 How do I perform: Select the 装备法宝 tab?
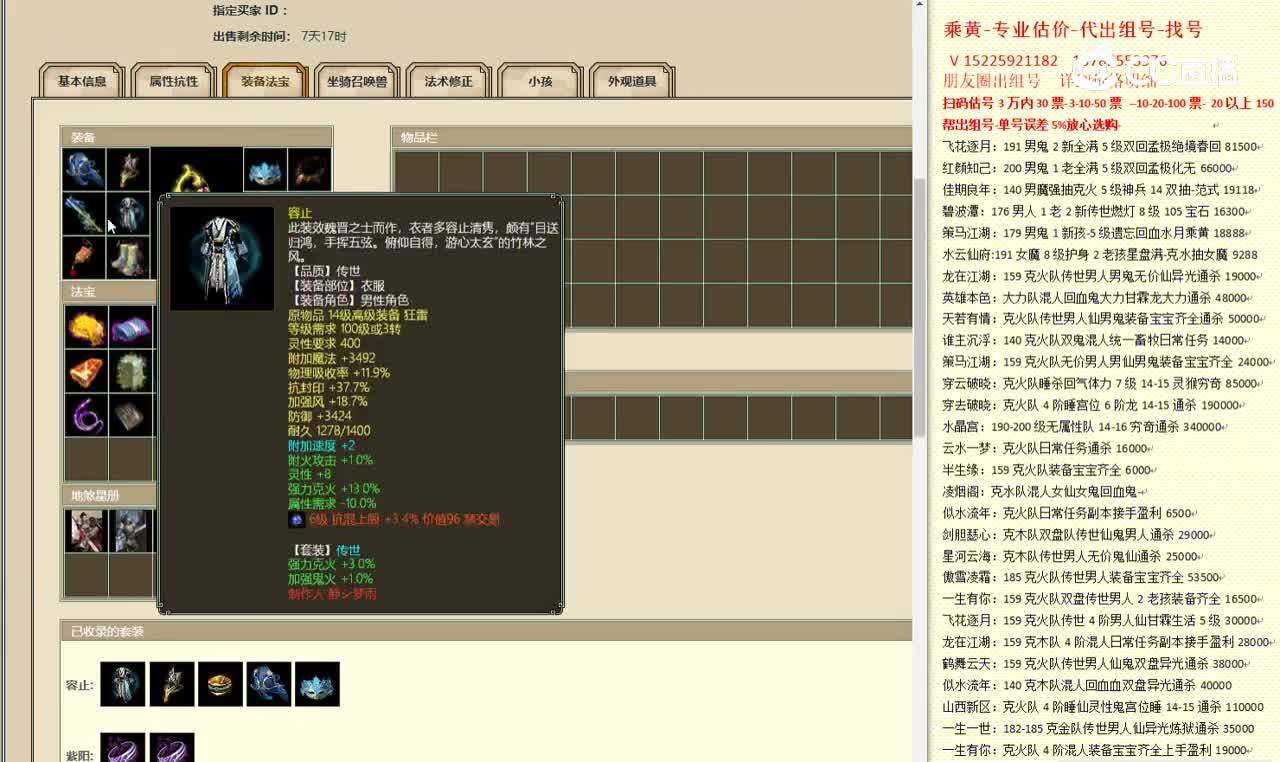tap(266, 81)
